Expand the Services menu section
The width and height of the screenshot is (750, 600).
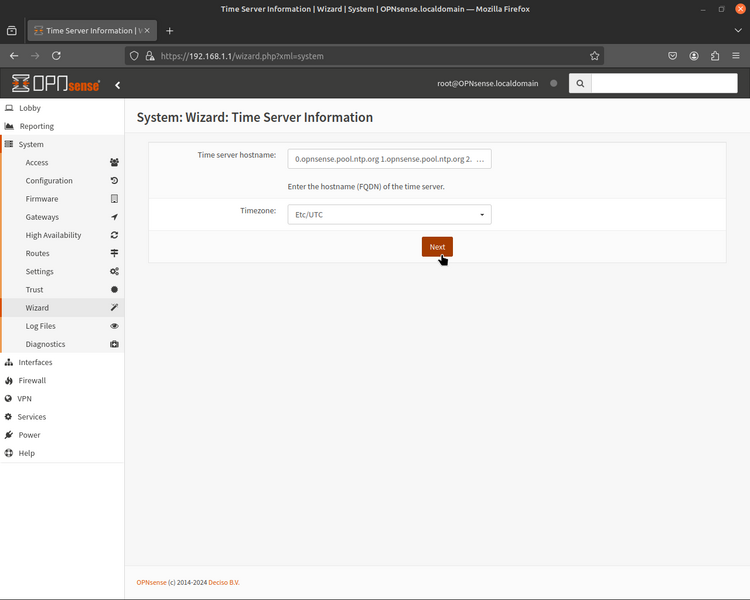coord(62,417)
